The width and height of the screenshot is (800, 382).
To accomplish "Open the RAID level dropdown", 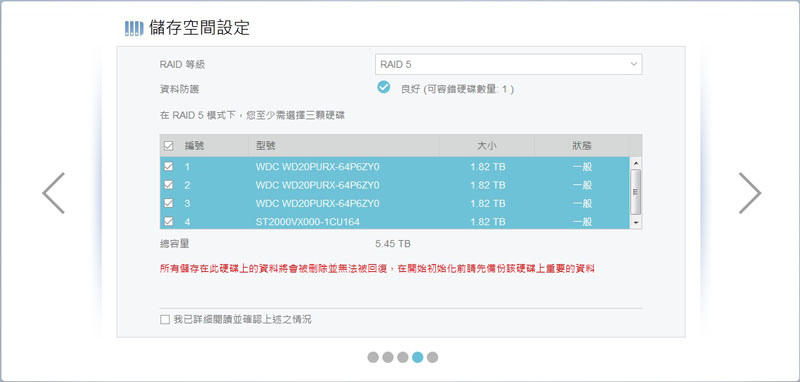I will click(x=509, y=64).
